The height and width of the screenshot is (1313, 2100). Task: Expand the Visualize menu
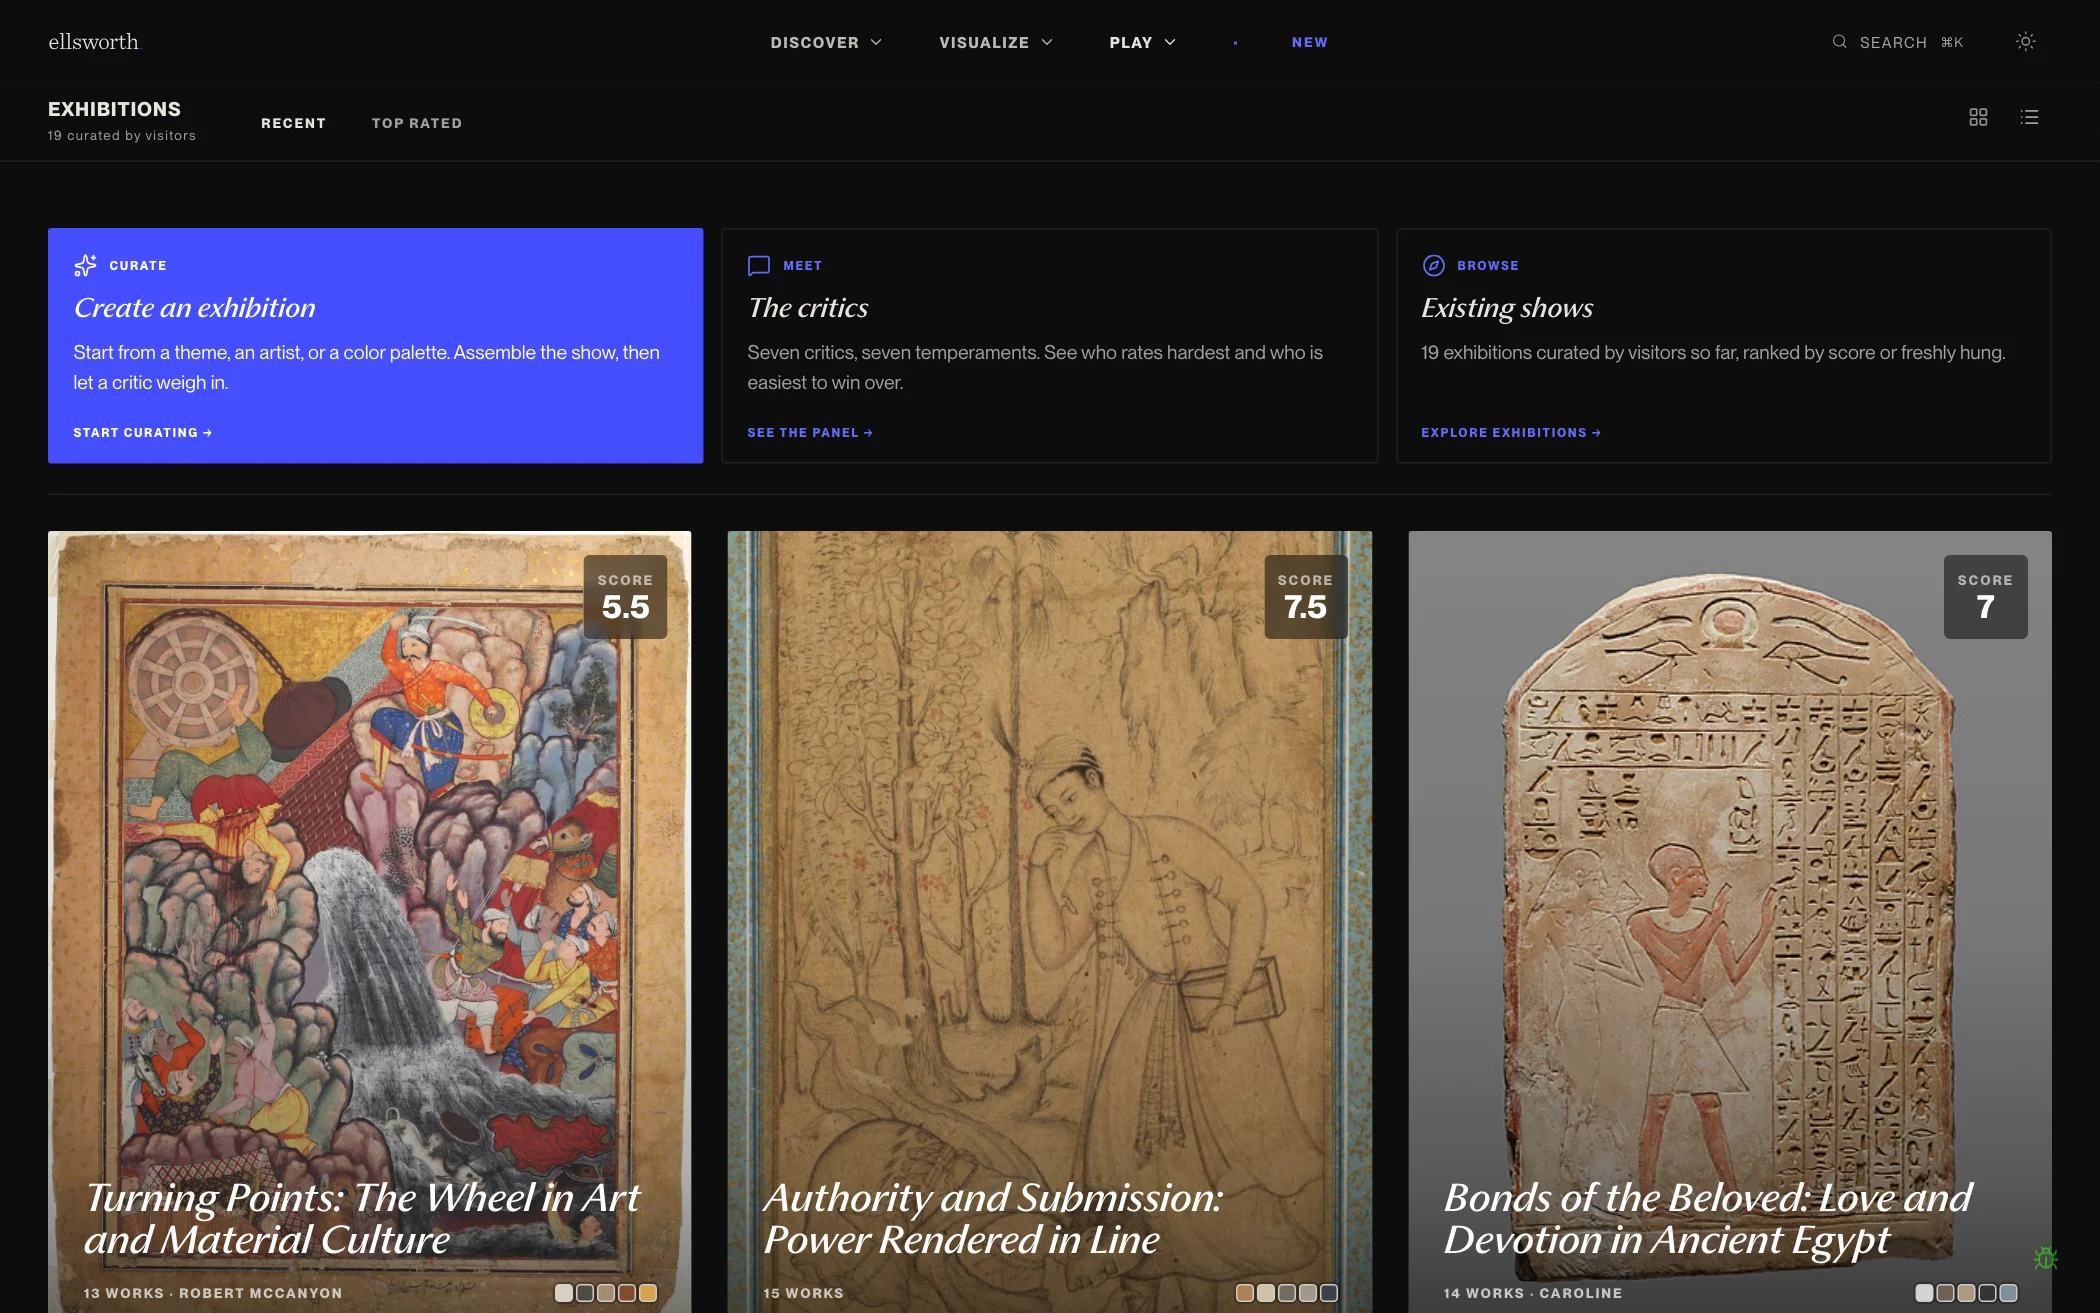coord(996,42)
